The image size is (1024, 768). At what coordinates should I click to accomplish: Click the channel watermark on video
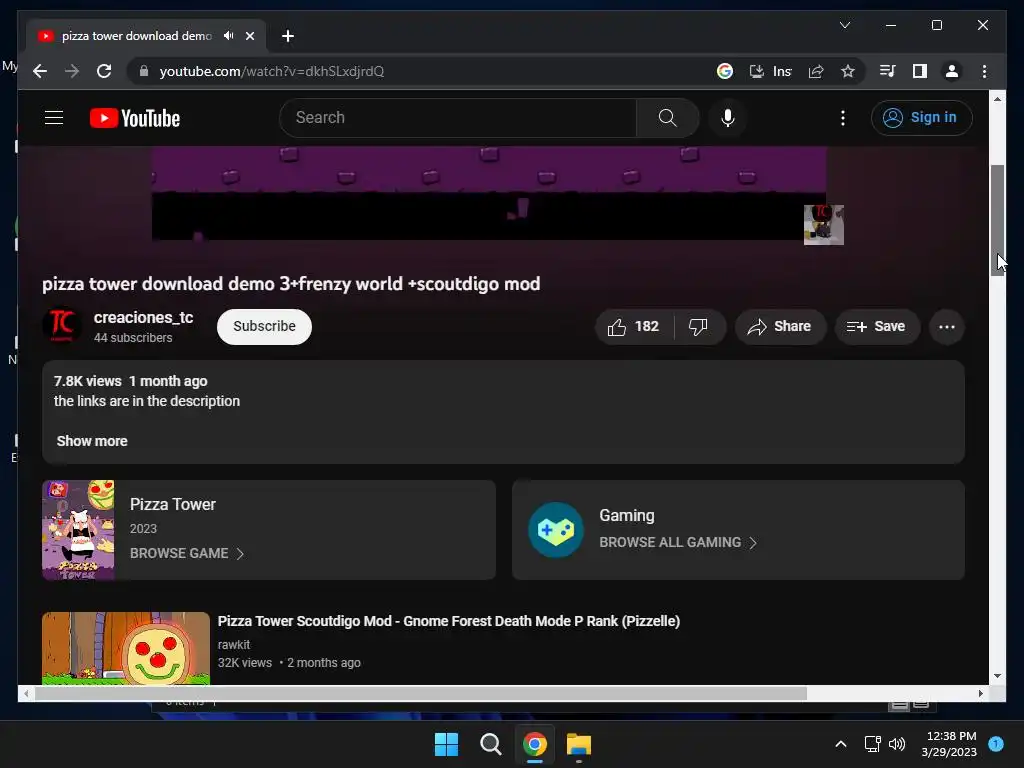click(824, 225)
